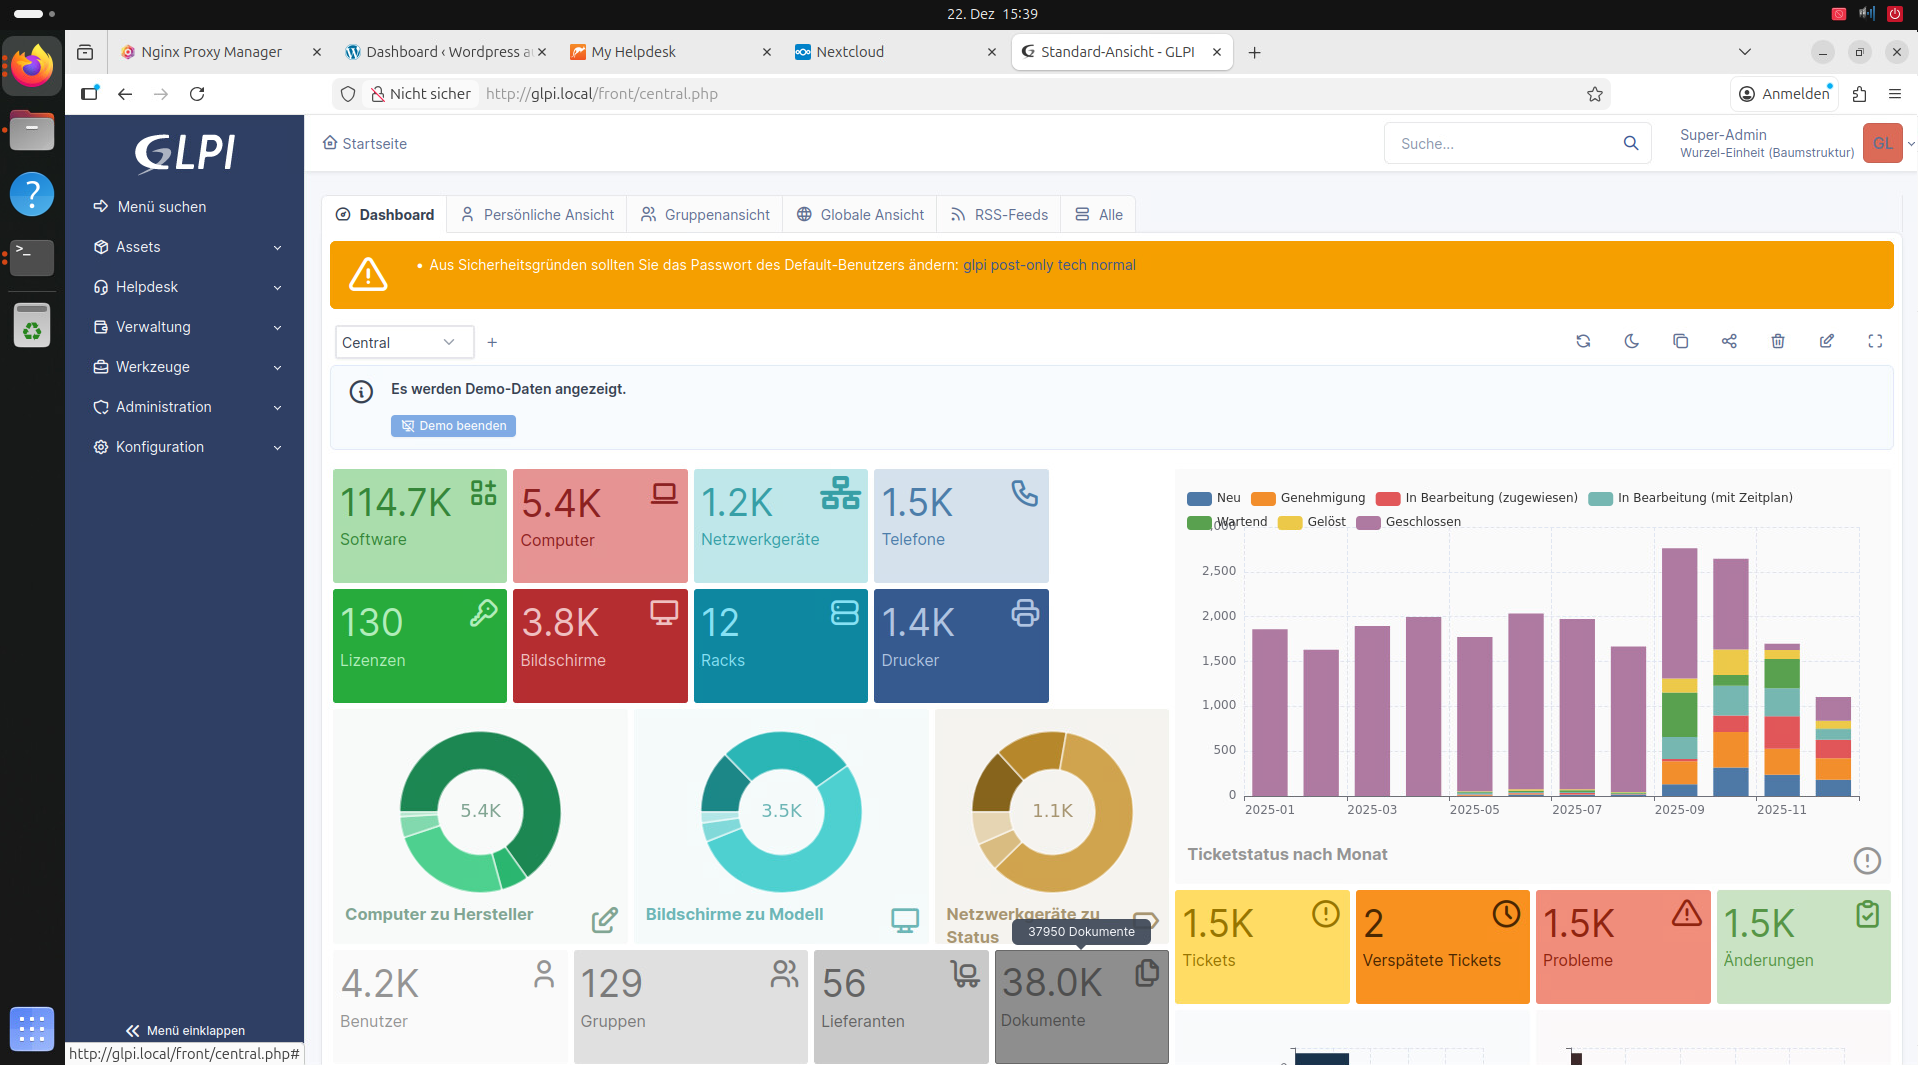Refresh the dashboard with the reload icon
Screen dimensions: 1918x1065
tap(1583, 341)
